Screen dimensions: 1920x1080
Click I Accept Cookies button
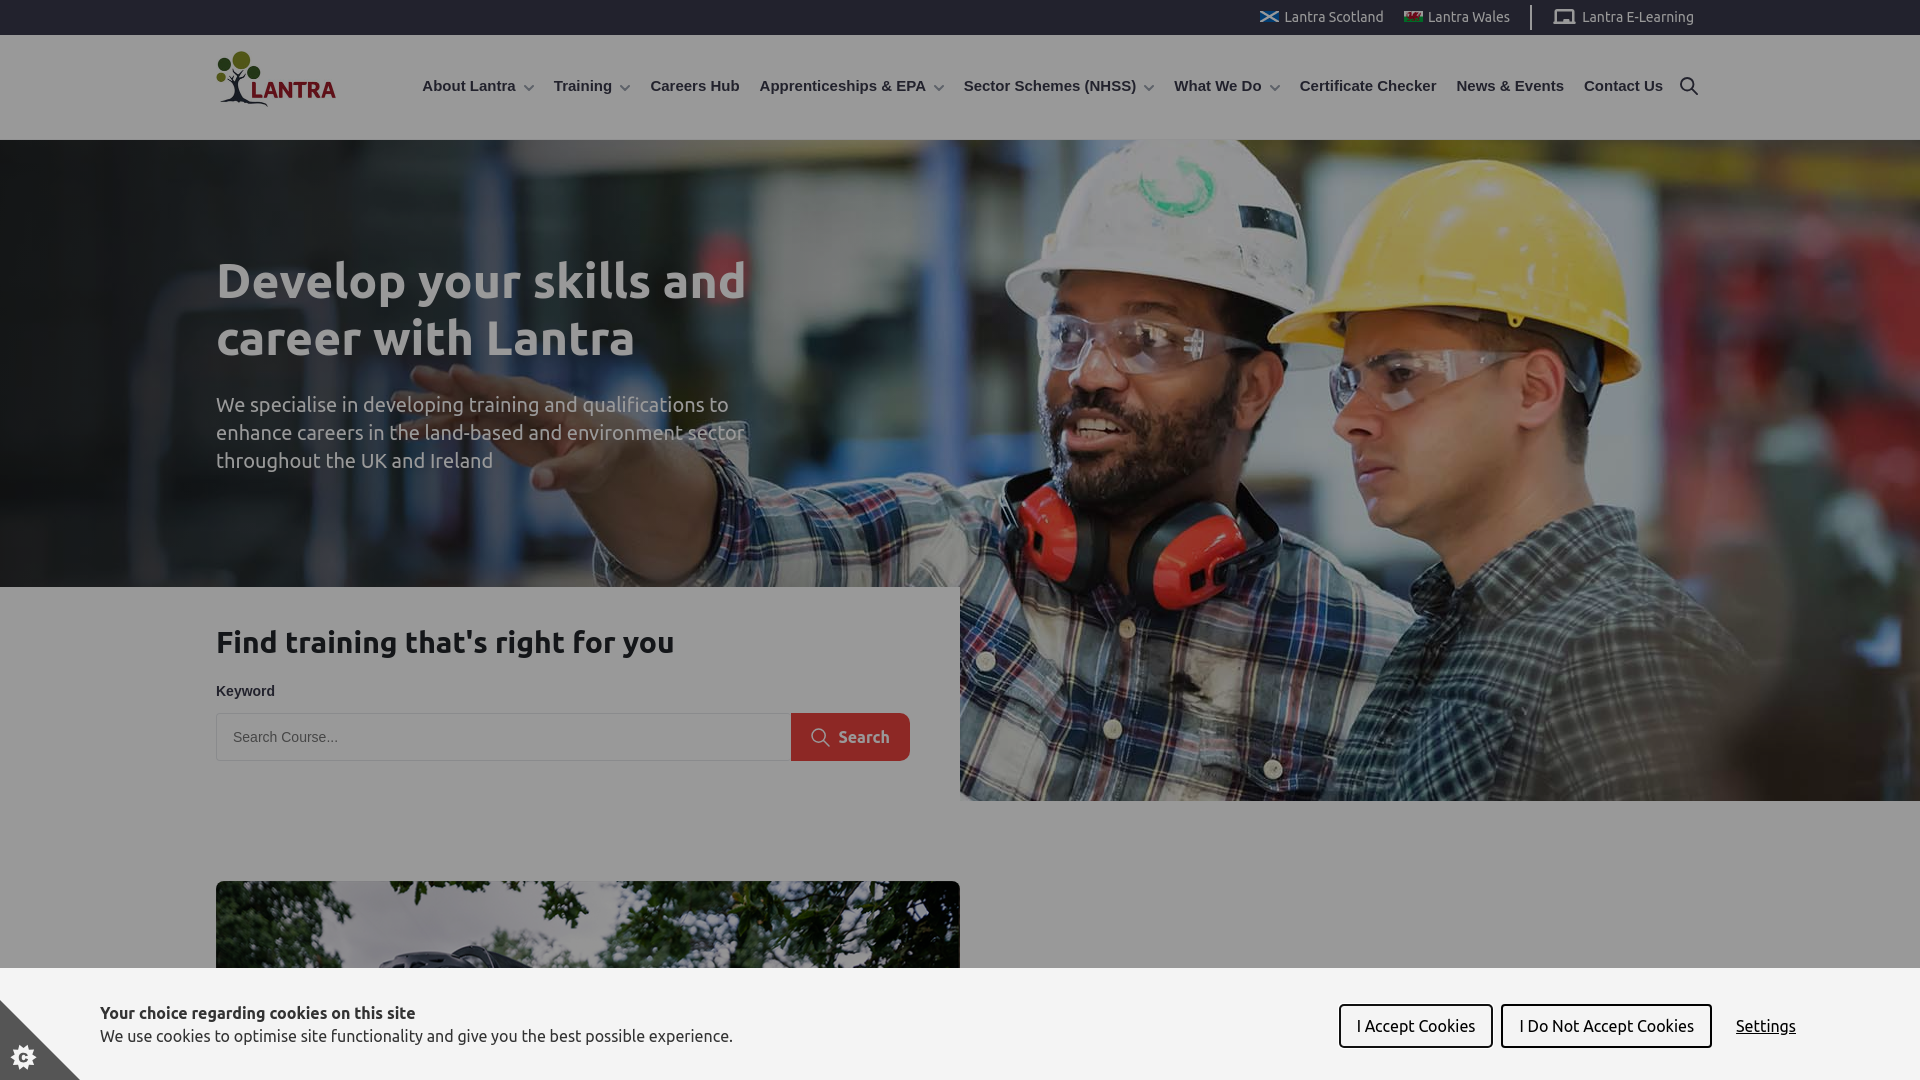coord(1416,1026)
